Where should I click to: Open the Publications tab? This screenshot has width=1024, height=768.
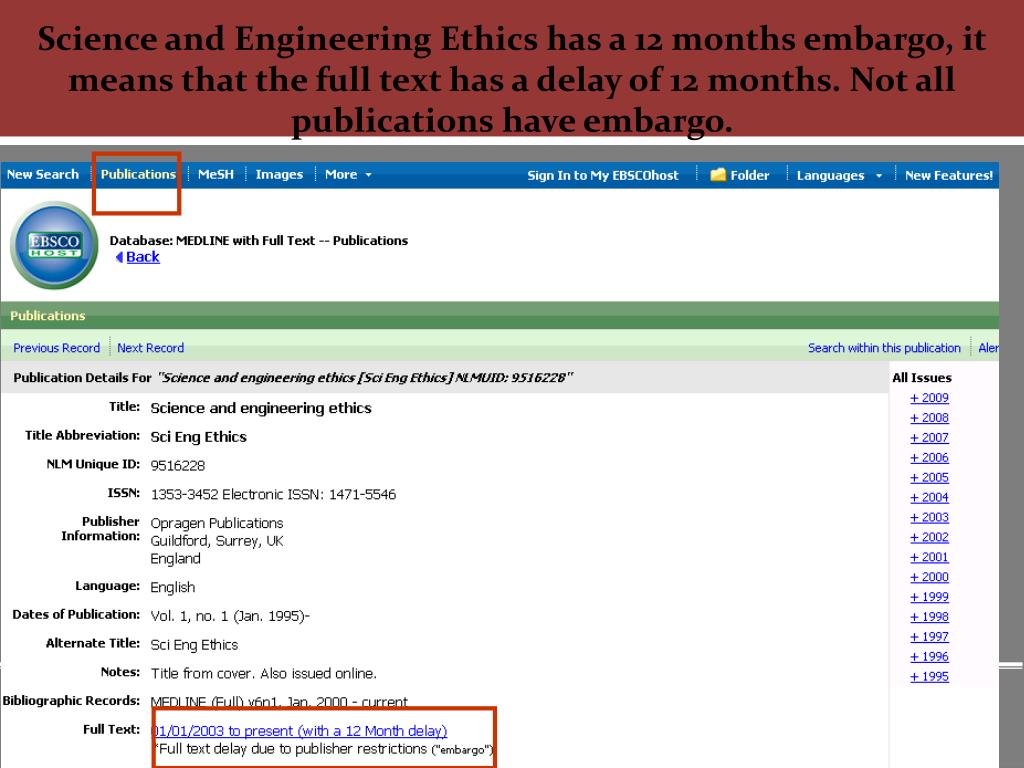[x=138, y=174]
